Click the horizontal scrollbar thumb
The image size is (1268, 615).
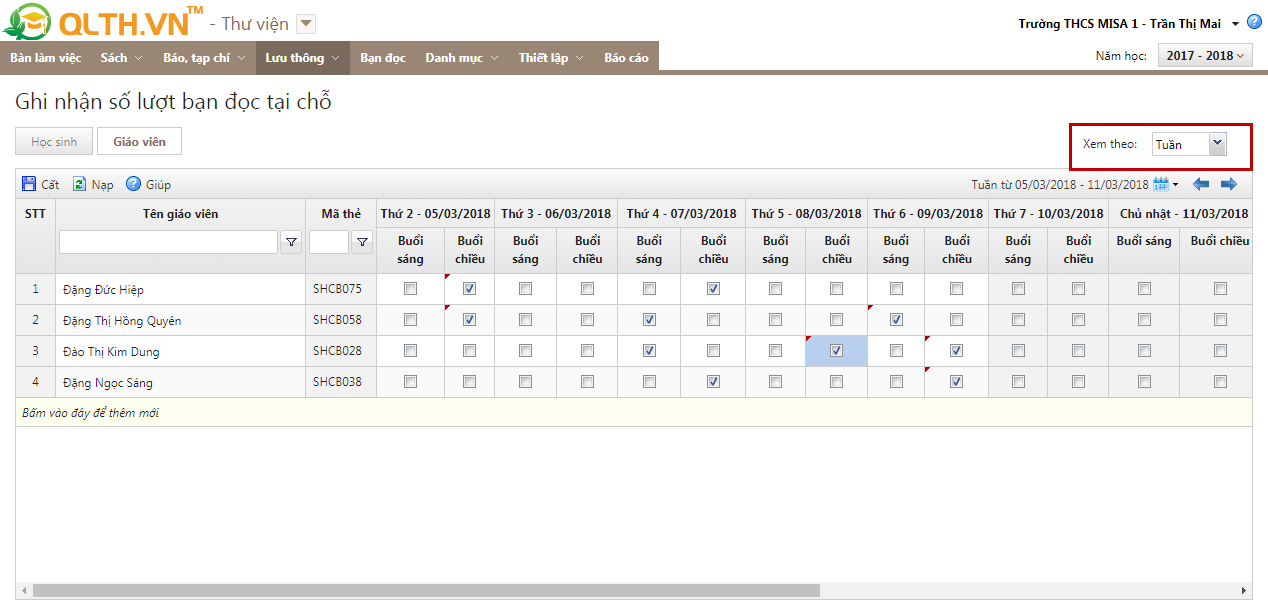tap(426, 591)
